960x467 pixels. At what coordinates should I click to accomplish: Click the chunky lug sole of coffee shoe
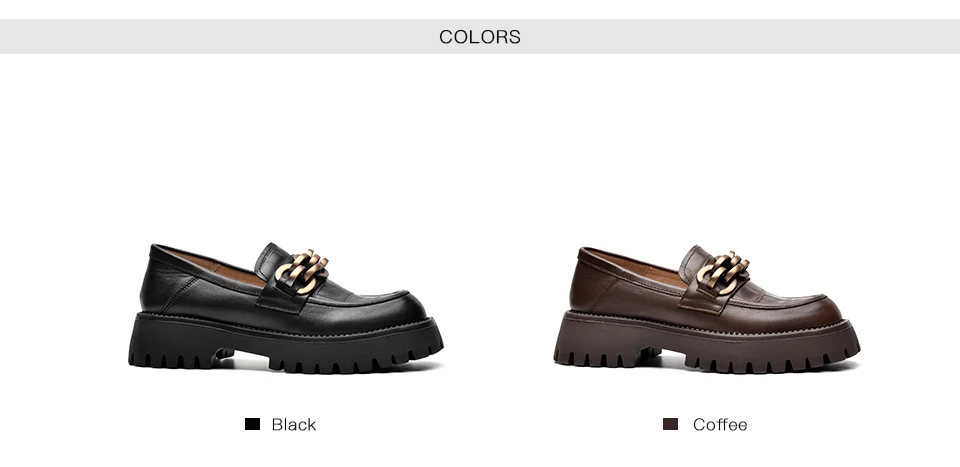point(707,344)
